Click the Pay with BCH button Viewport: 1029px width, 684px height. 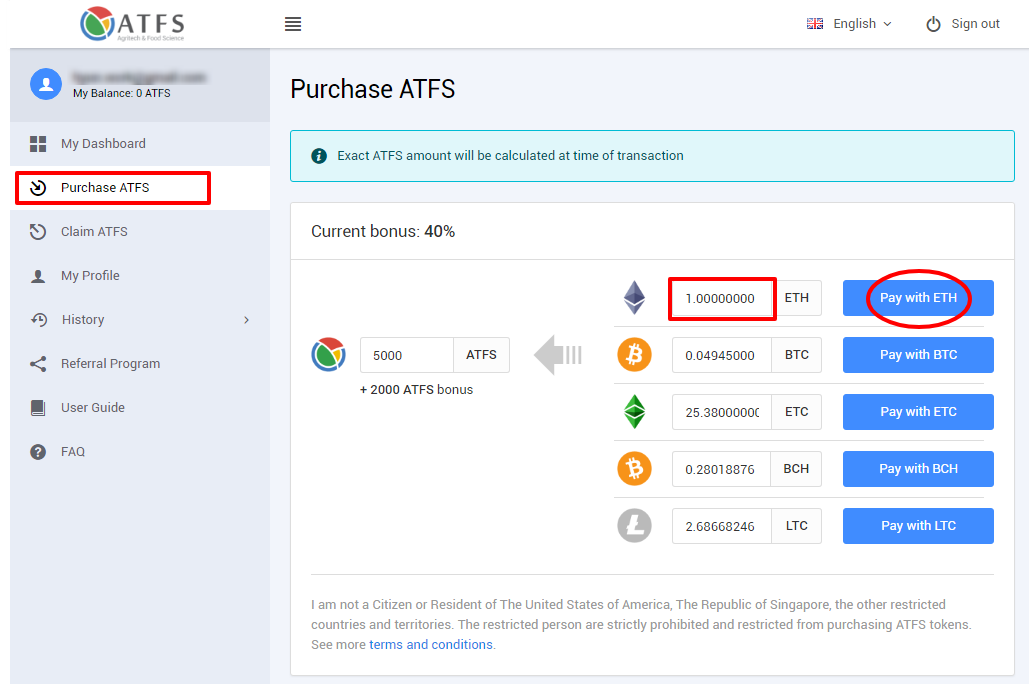pos(918,469)
